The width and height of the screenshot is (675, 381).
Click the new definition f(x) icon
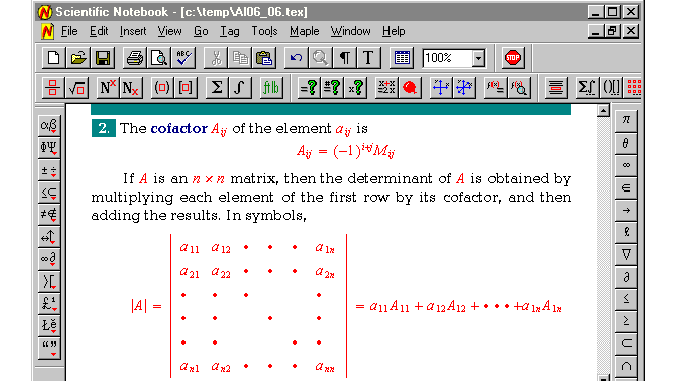pyautogui.click(x=495, y=88)
